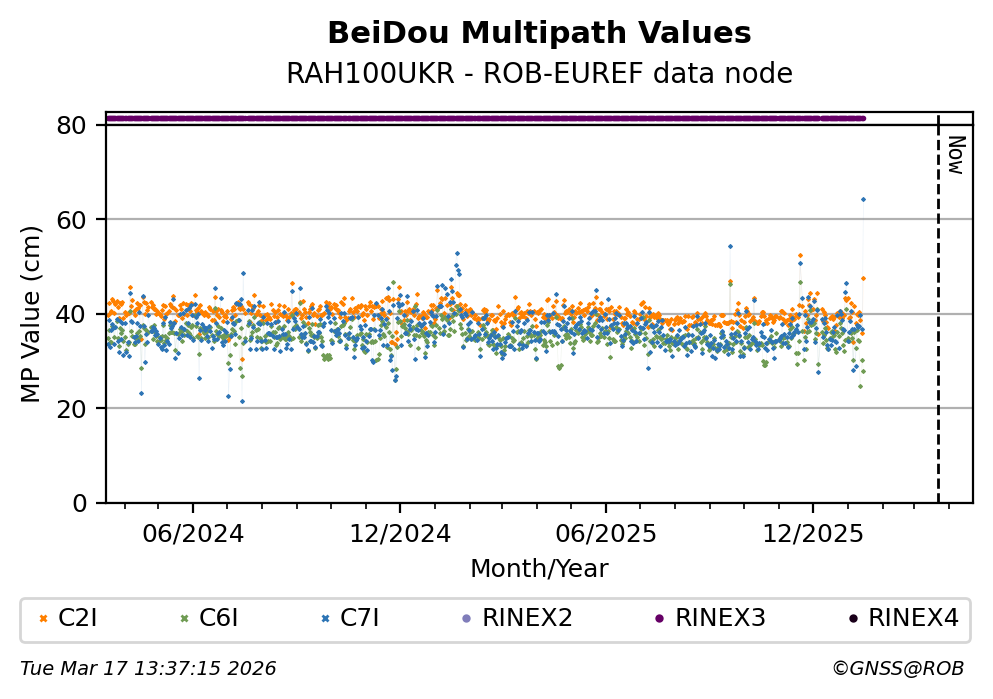Select the C2I legend label
The height and width of the screenshot is (699, 993).
pyautogui.click(x=78, y=619)
